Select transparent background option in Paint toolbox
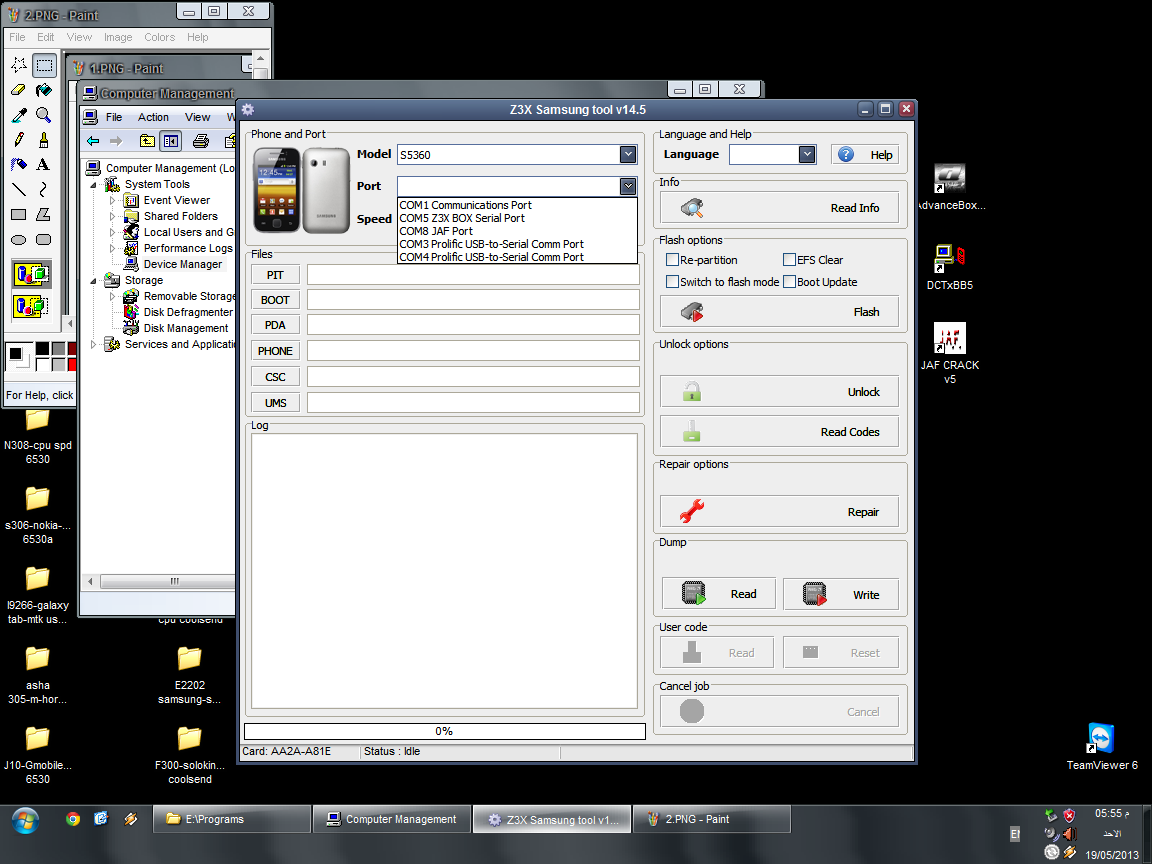1152x864 pixels. 32,305
